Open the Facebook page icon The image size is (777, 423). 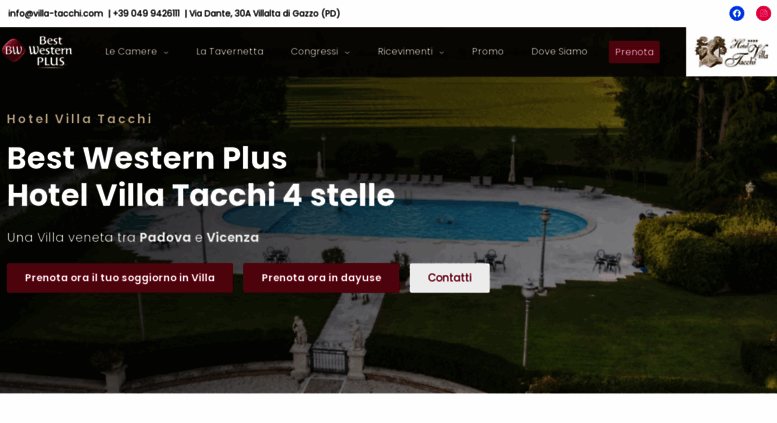coord(737,13)
